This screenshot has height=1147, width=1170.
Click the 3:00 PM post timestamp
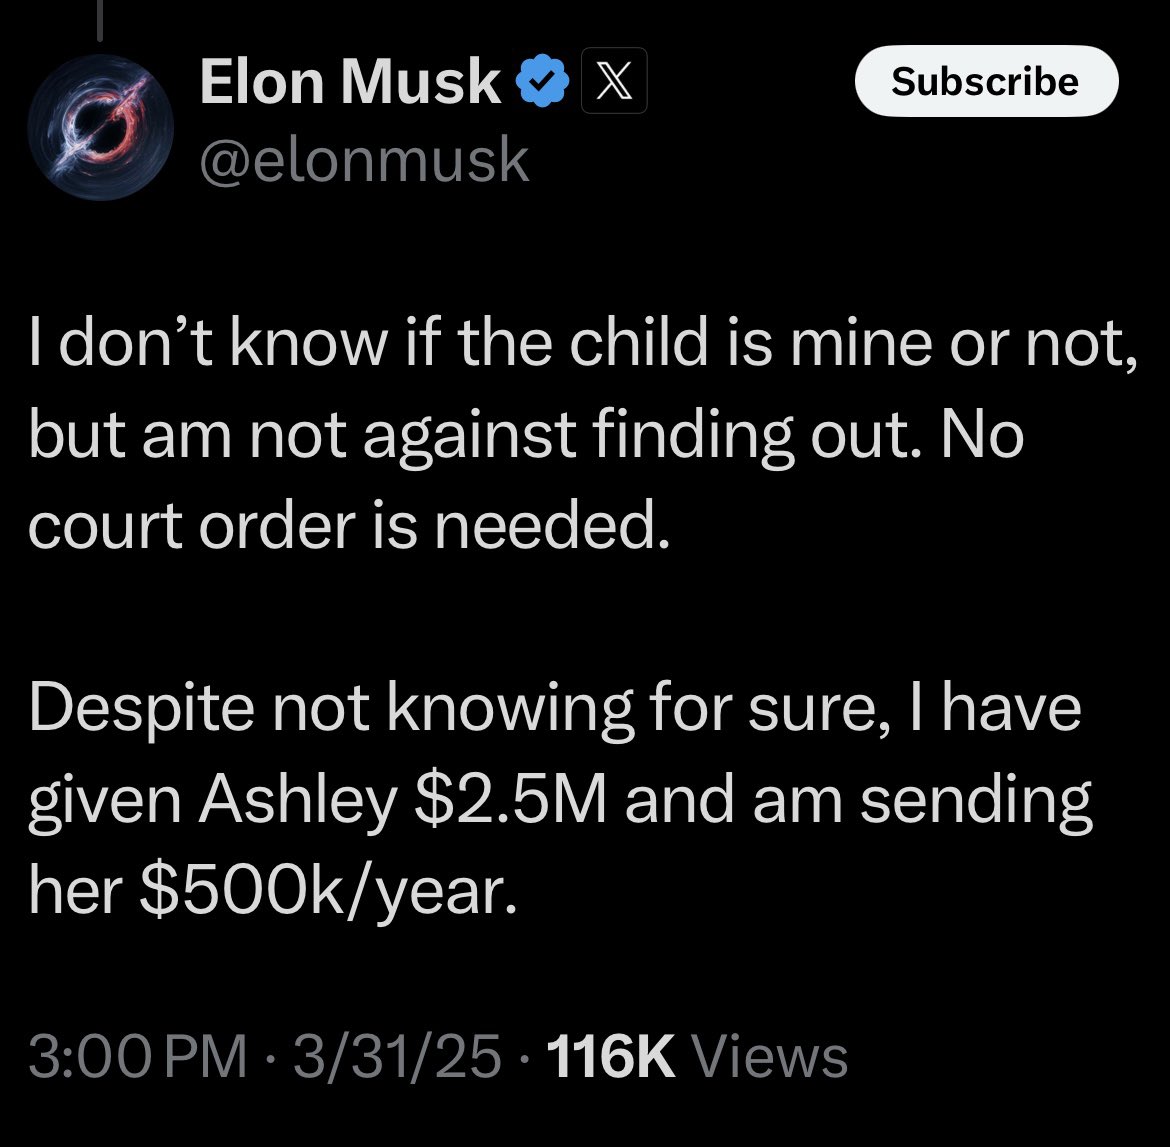[137, 1057]
